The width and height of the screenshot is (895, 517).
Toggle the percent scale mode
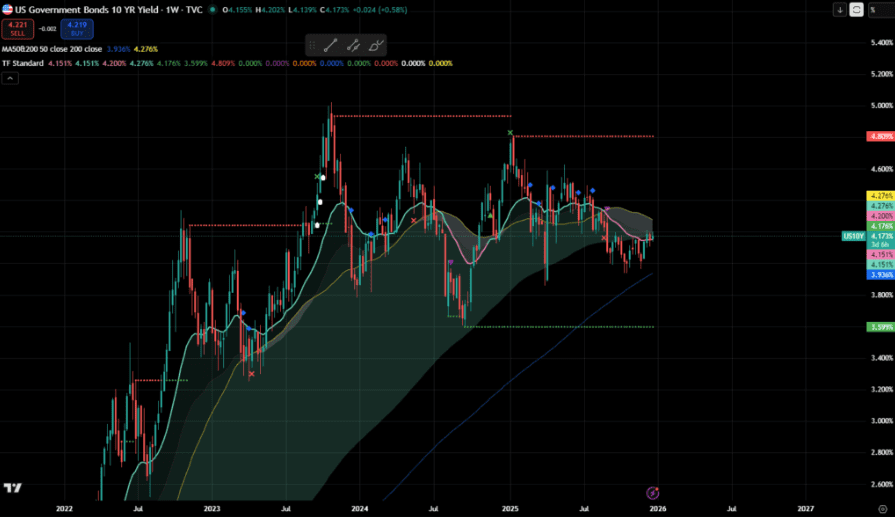[875, 10]
